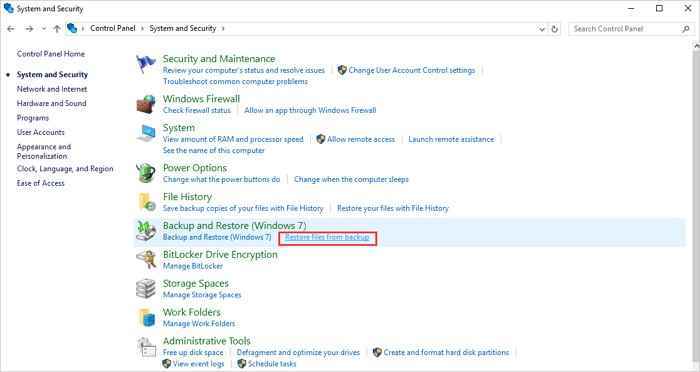The width and height of the screenshot is (700, 372).
Task: Expand the chevron after Control Panel breadcrumb
Action: point(142,29)
